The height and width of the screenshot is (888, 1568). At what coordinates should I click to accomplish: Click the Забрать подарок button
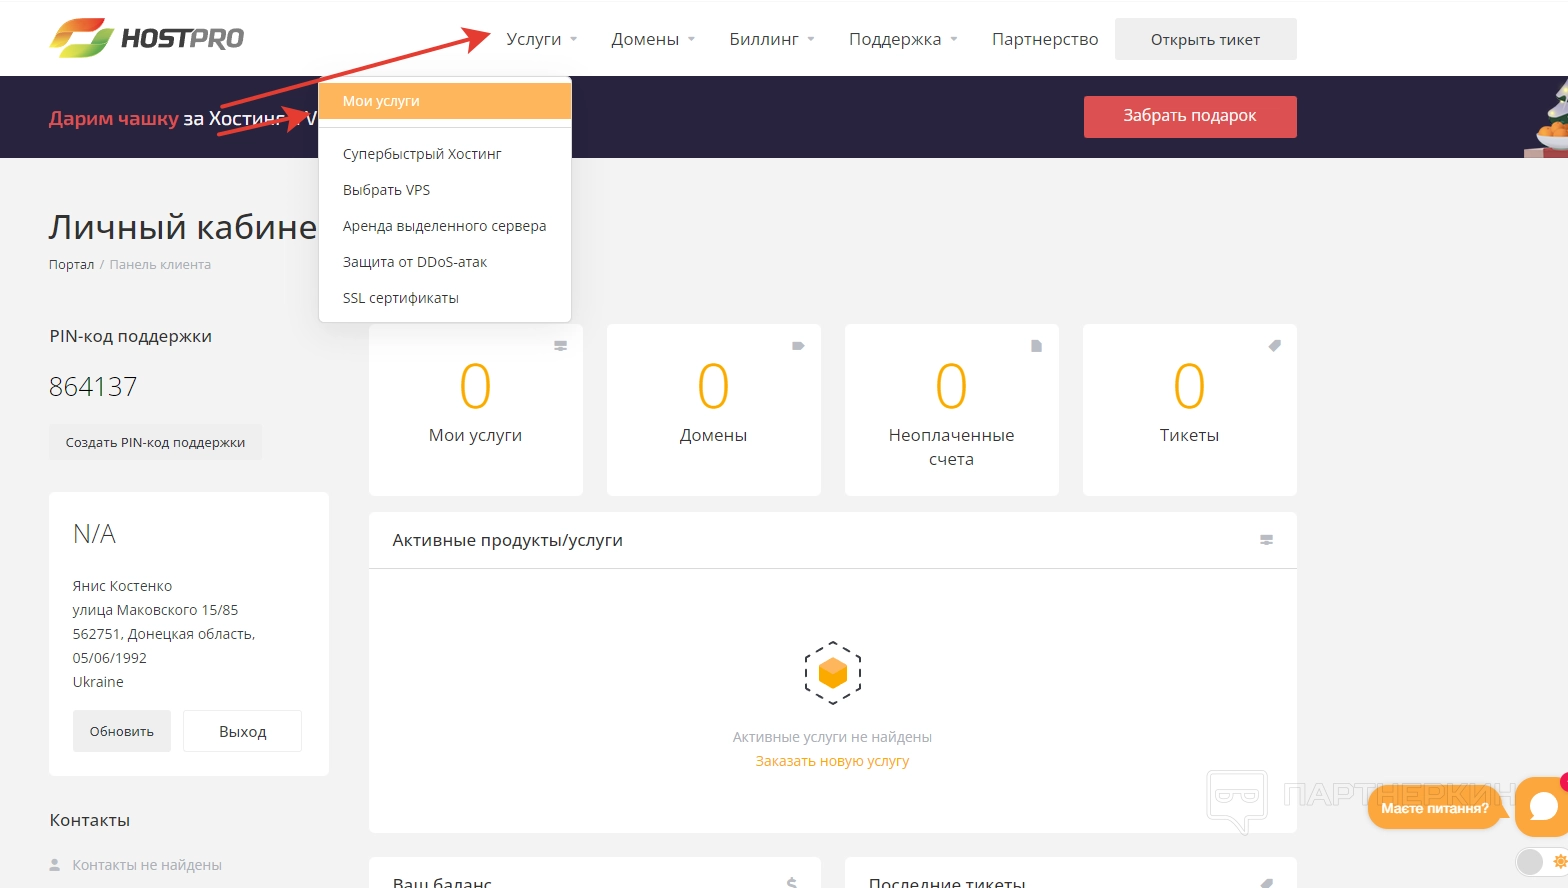[1190, 116]
